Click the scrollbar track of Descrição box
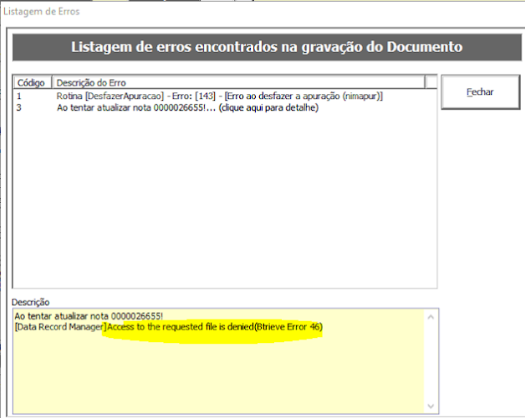The image size is (525, 418). click(431, 362)
